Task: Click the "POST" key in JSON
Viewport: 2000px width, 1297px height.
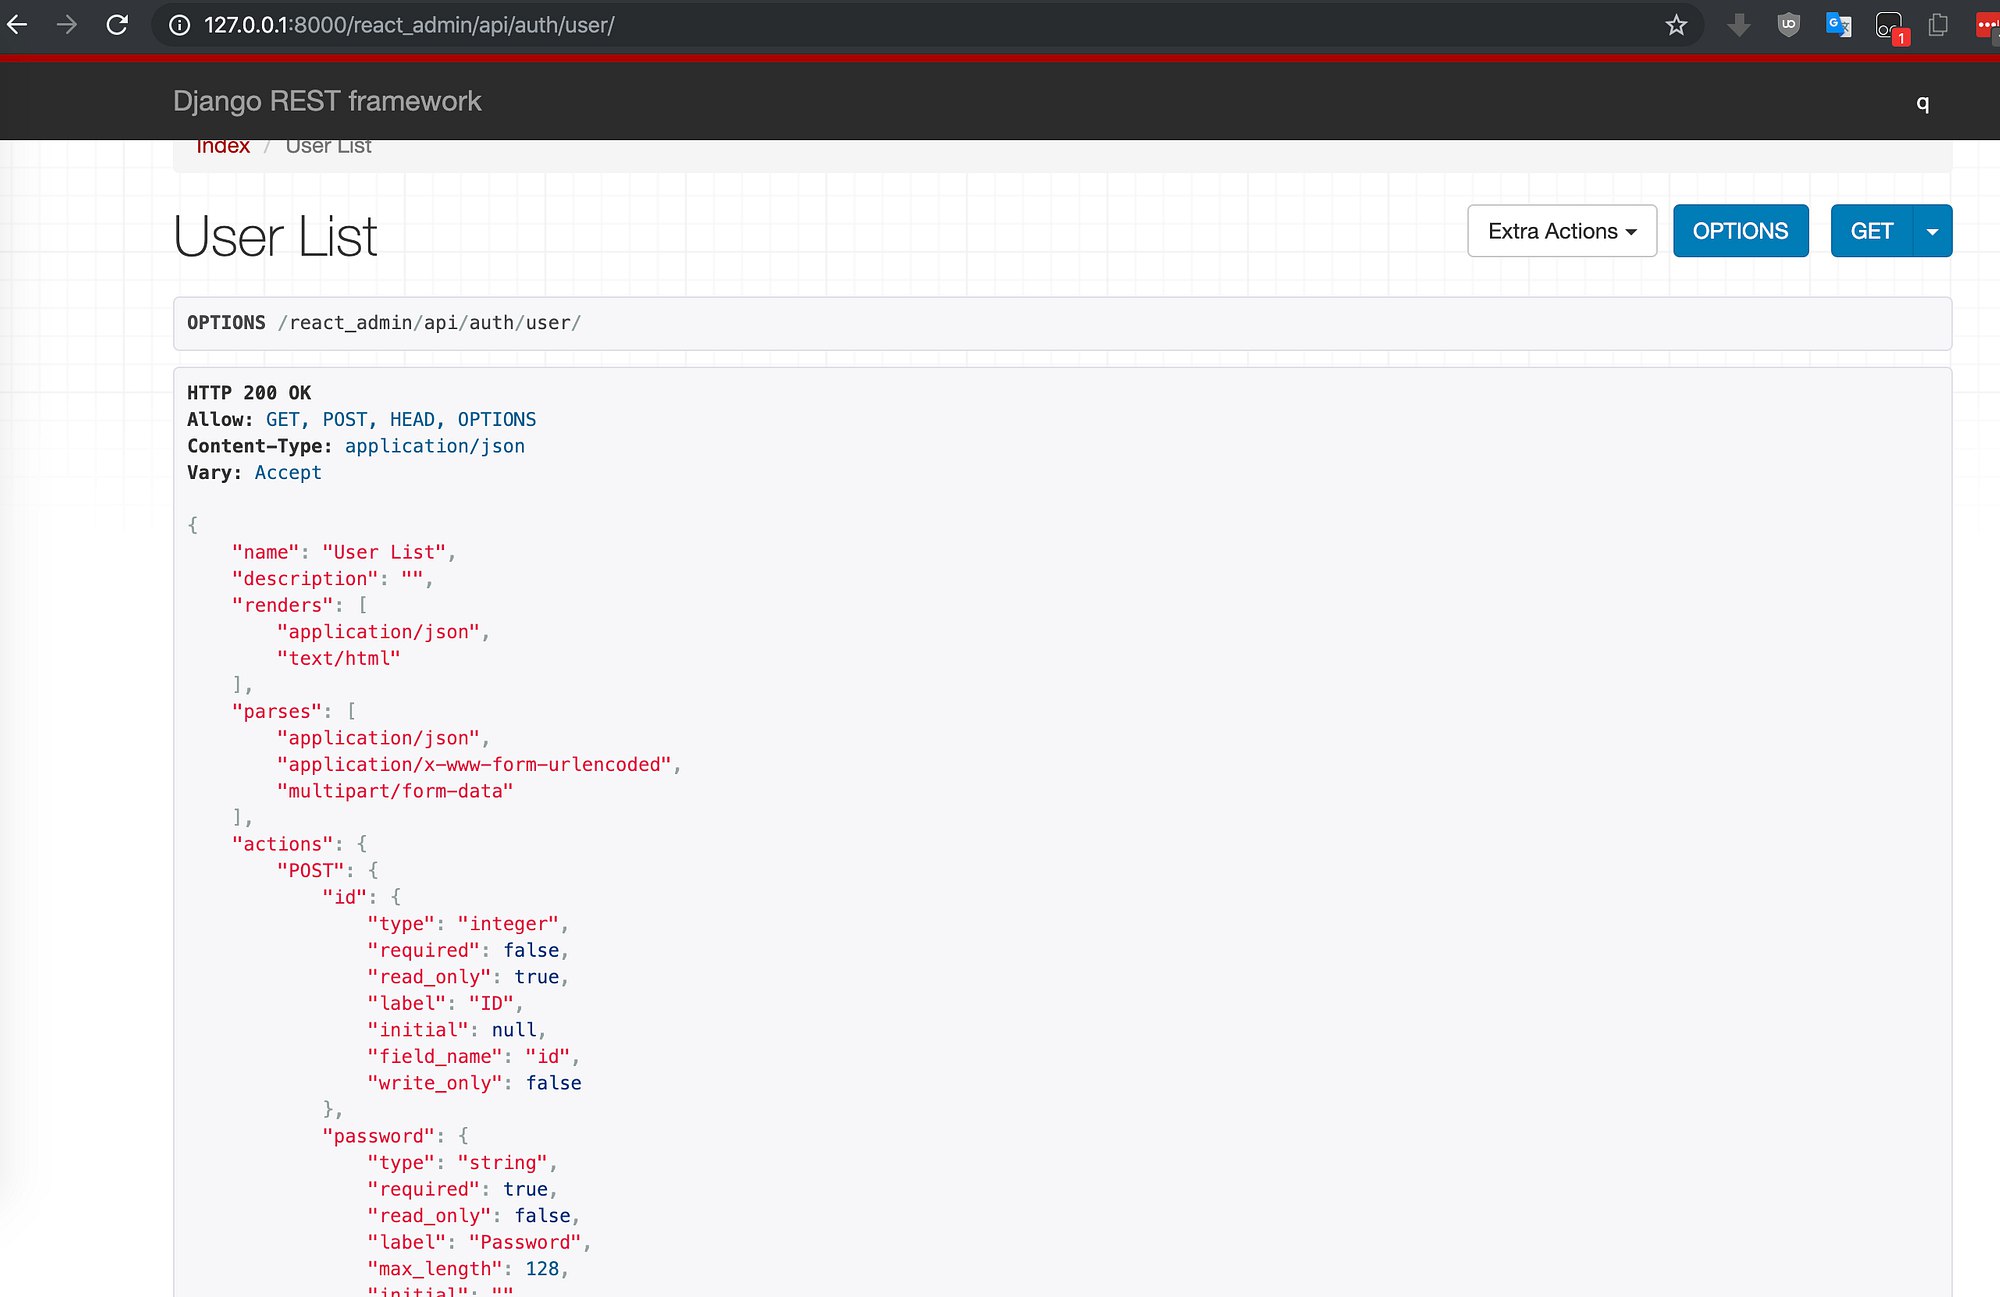Action: (311, 871)
